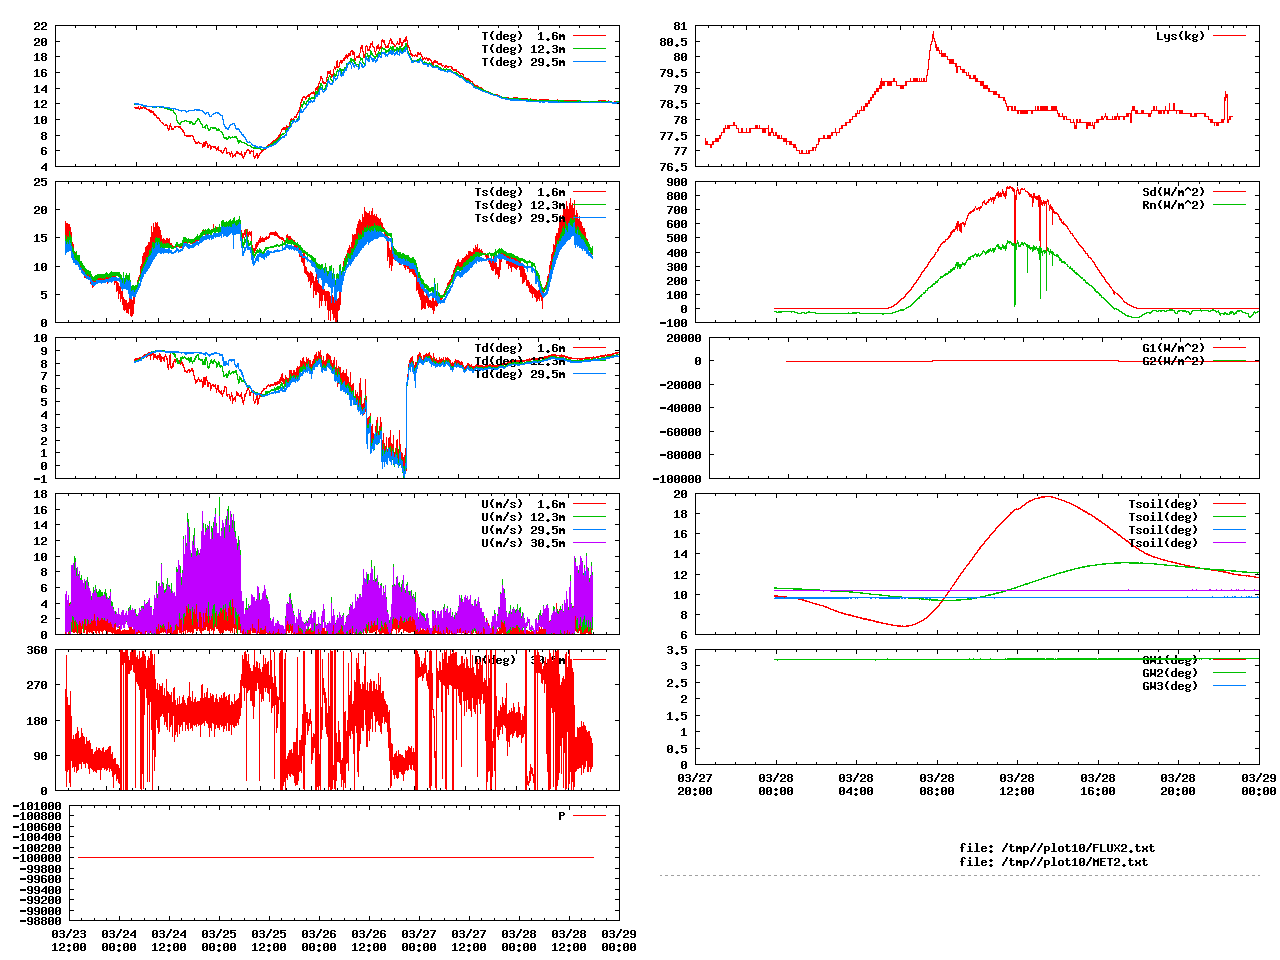This screenshot has height=960, width=1280.
Task: Click the T(deg) 29.5m legend entry
Action: 523,62
